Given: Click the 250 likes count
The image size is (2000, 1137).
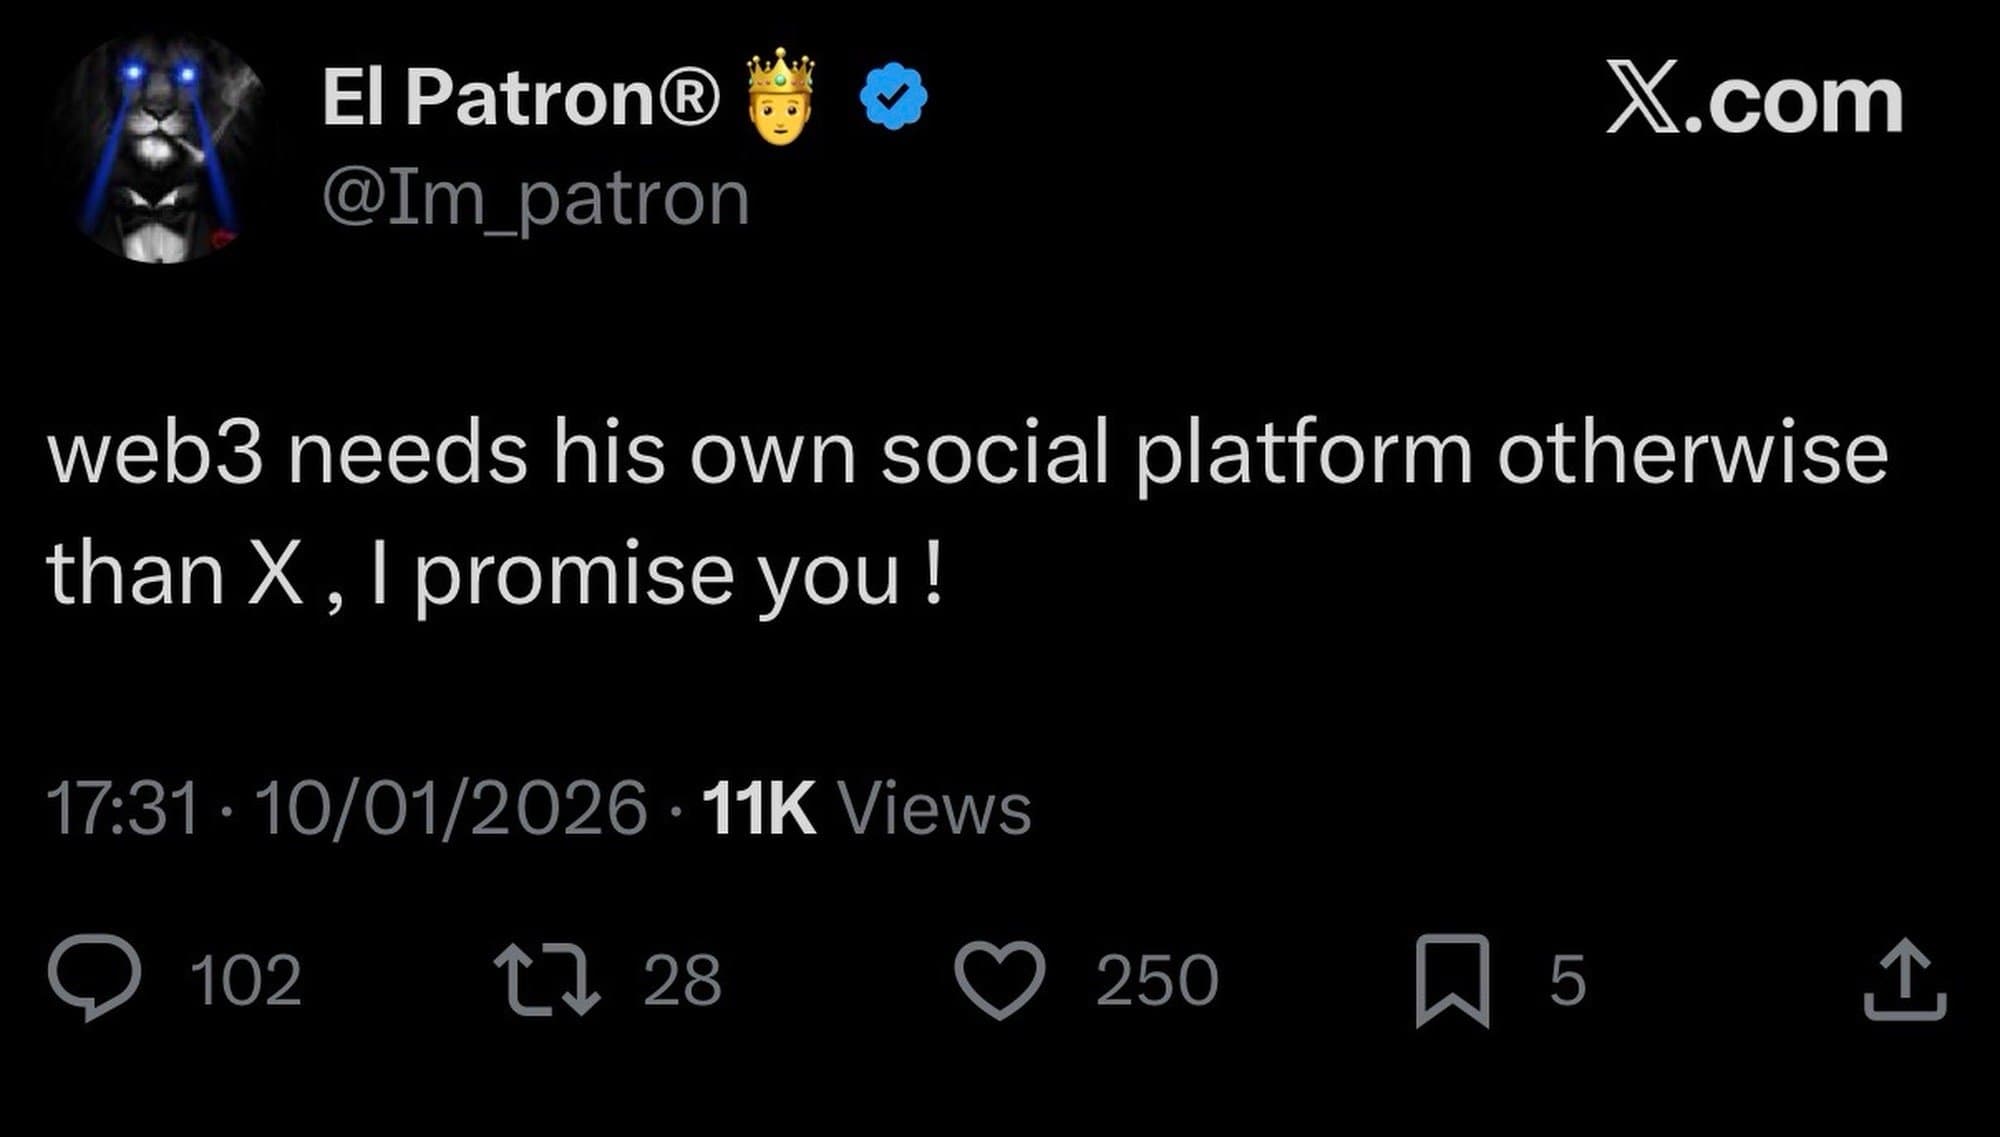Looking at the screenshot, I should 1157,980.
